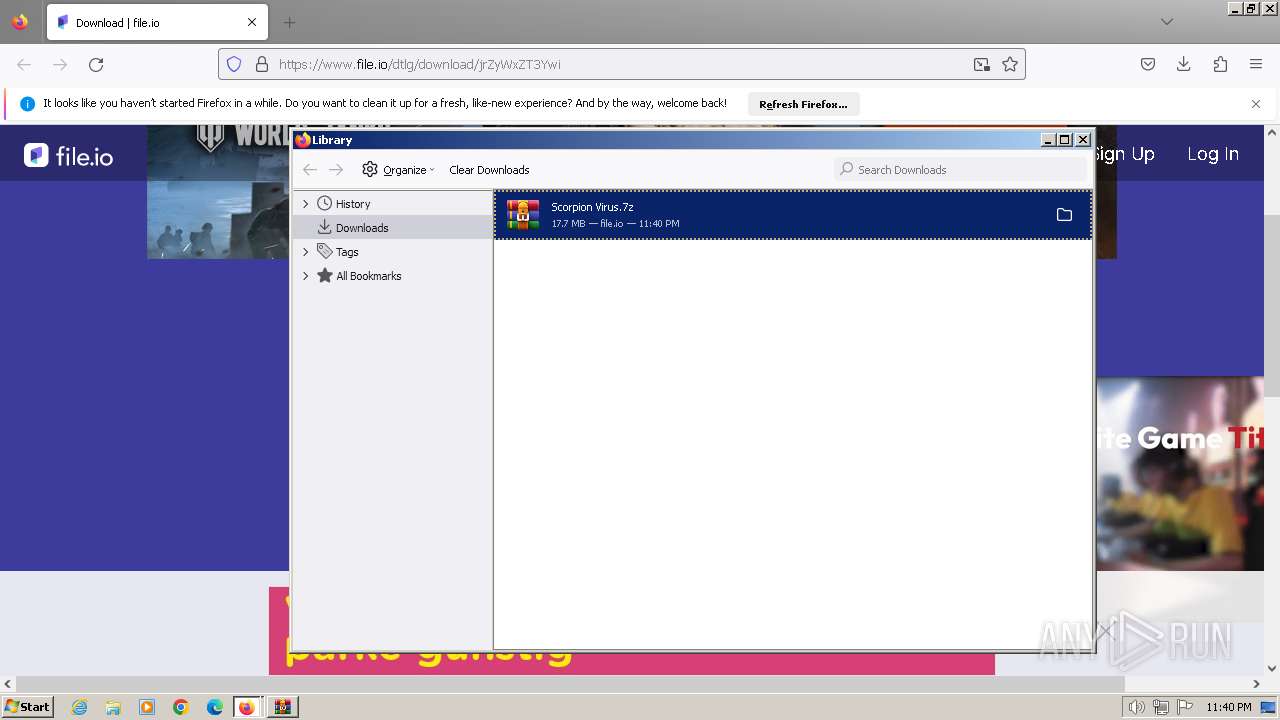1280x720 pixels.
Task: Open volume control in system tray
Action: tap(1136, 707)
